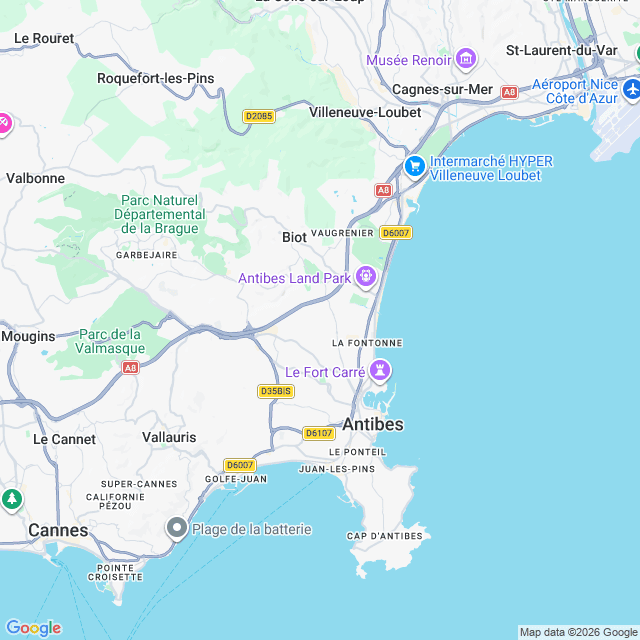Click the Valbonne town label
Screen dimensions: 640x640
click(x=36, y=178)
